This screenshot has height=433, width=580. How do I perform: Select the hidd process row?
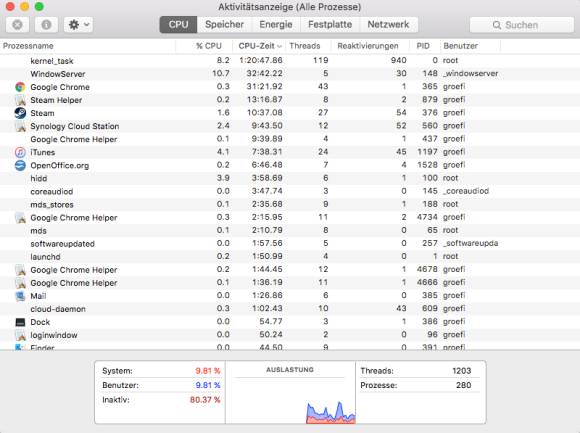(x=290, y=178)
